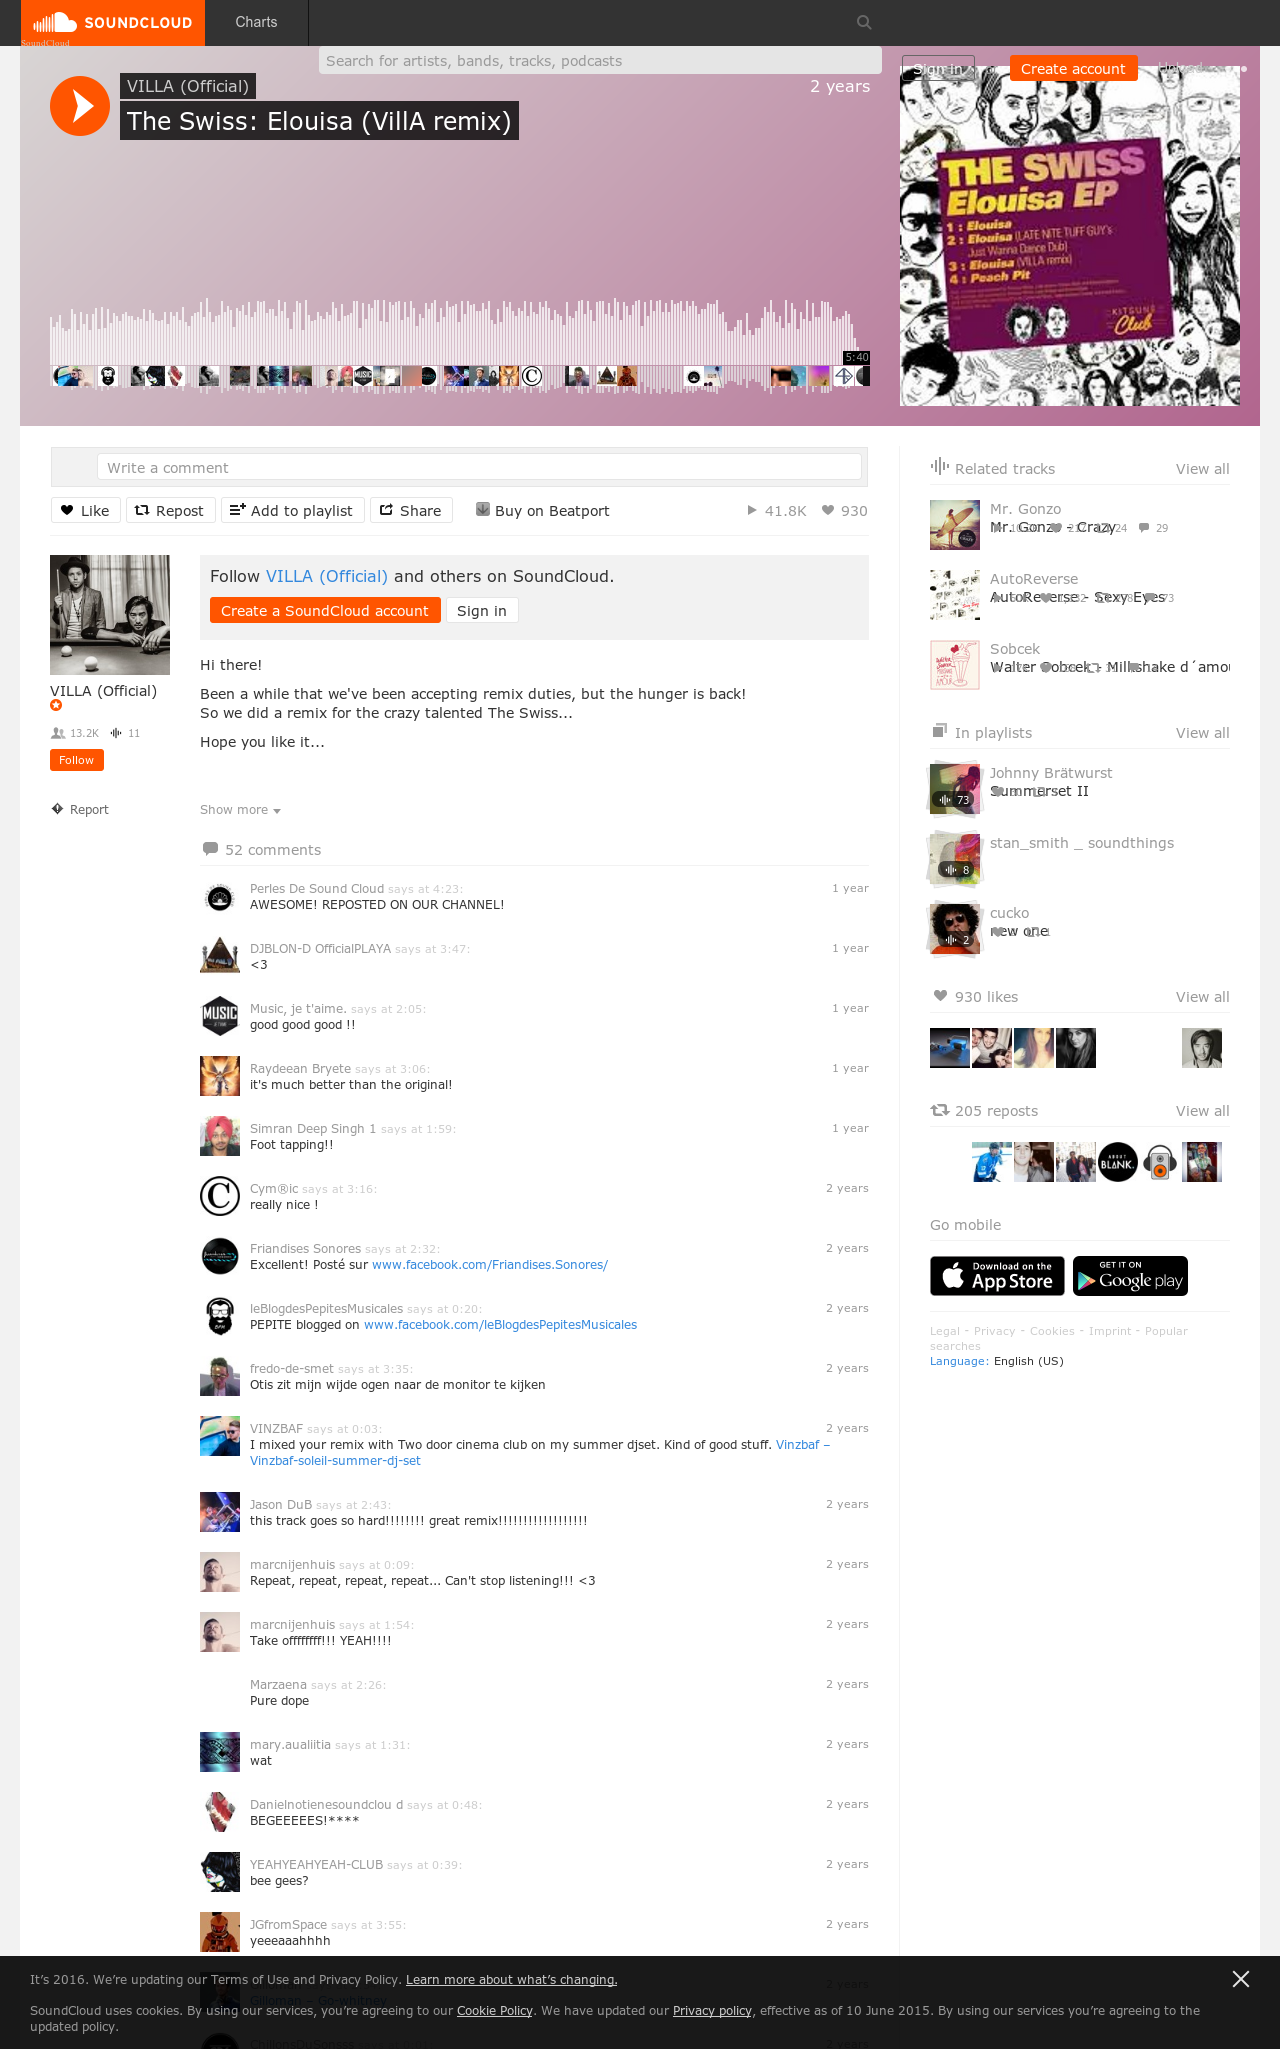
Task: Open stan_smith soundthings playlist thumbnail
Action: pos(955,859)
